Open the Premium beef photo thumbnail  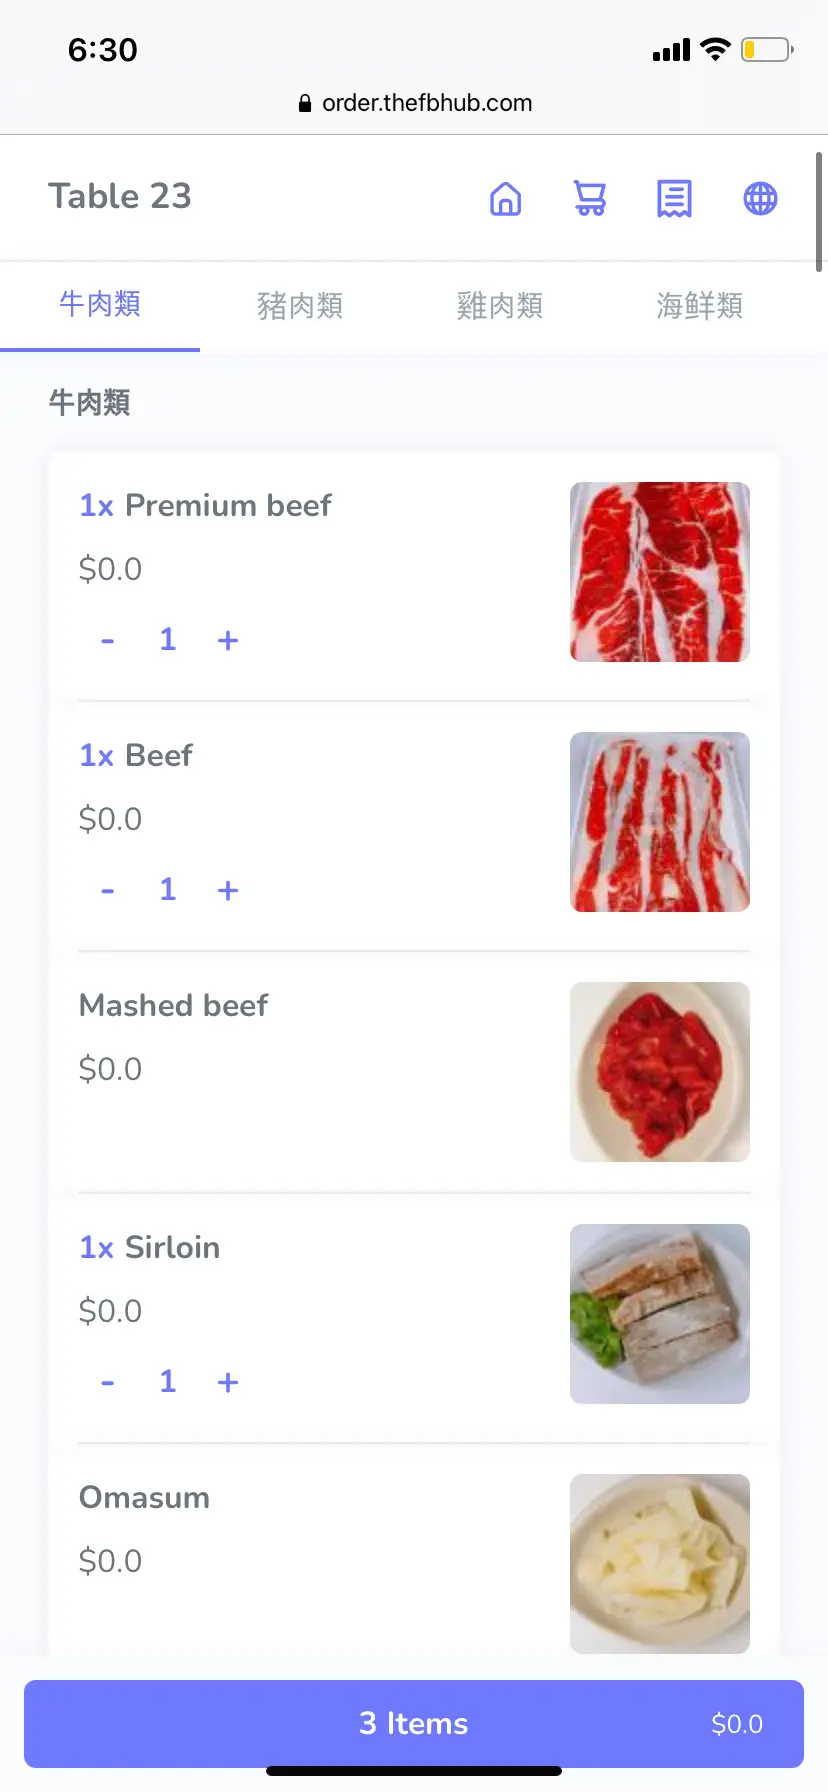click(660, 572)
